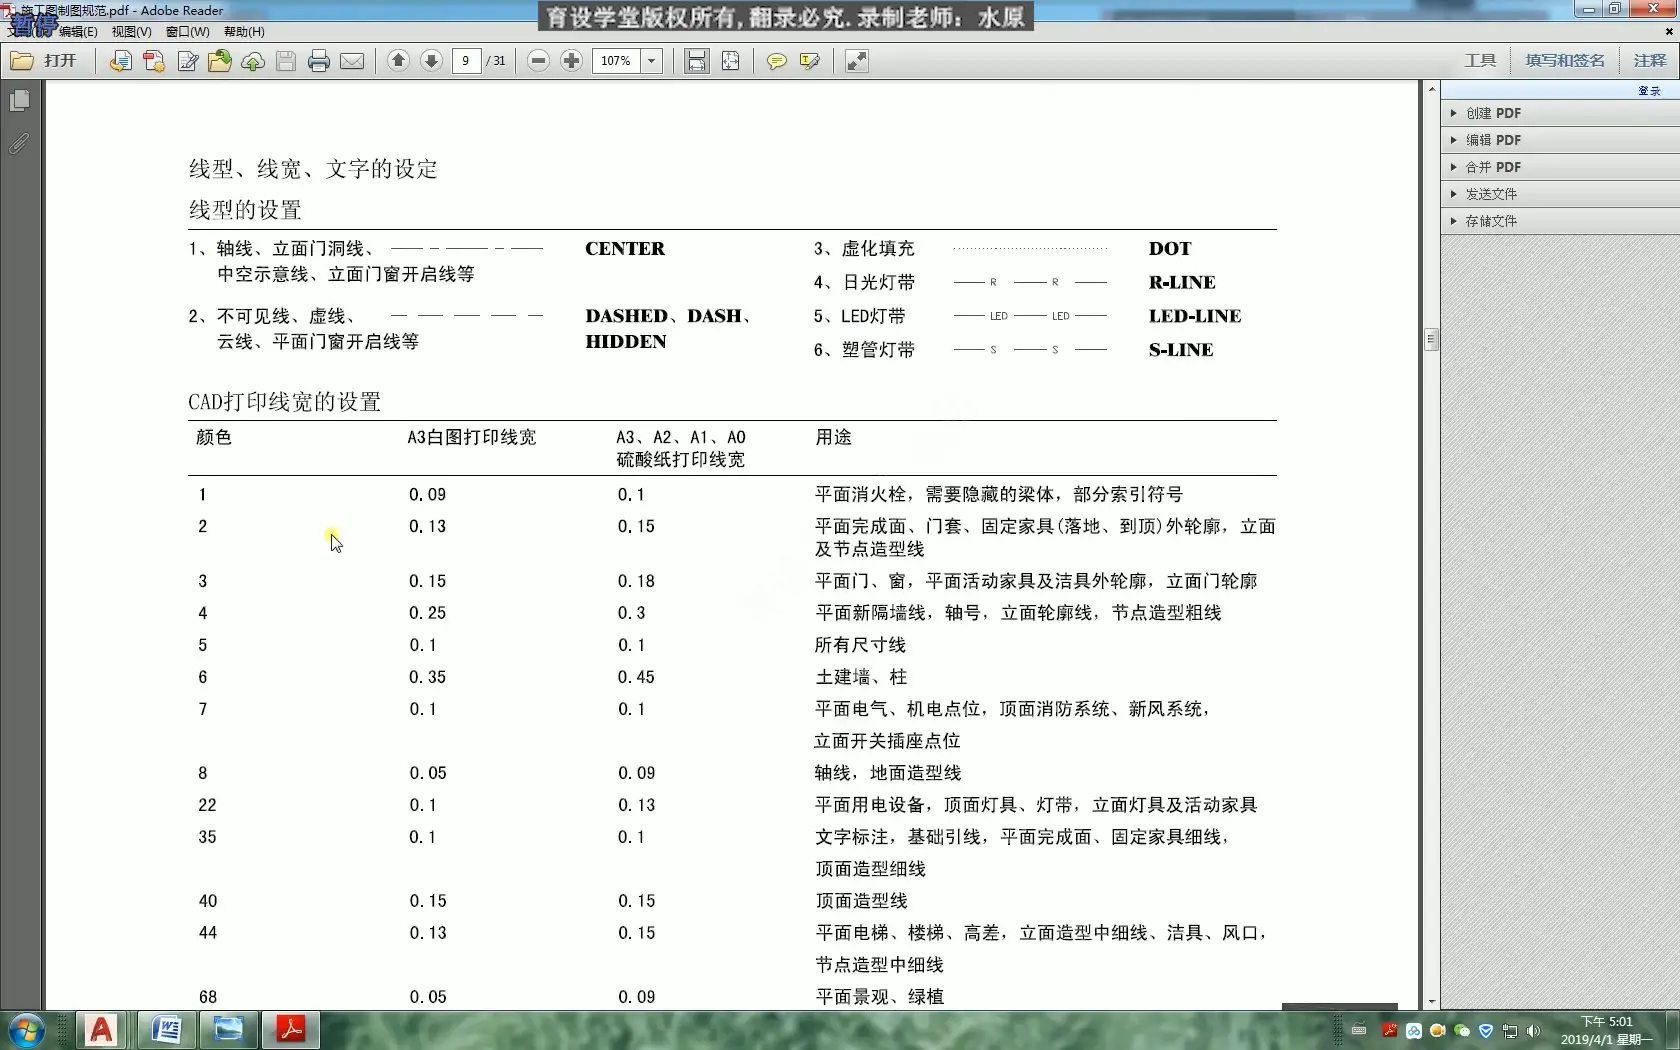Enter full screen reading mode
Image resolution: width=1680 pixels, height=1050 pixels.
[x=856, y=61]
